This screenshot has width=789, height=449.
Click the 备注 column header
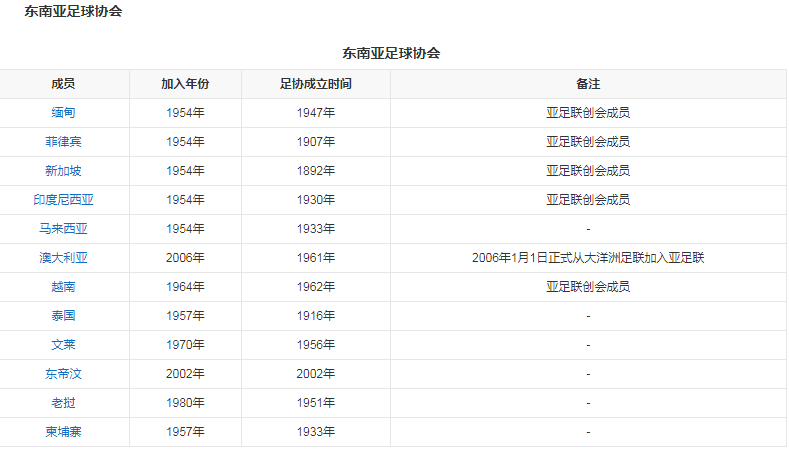[x=588, y=84]
